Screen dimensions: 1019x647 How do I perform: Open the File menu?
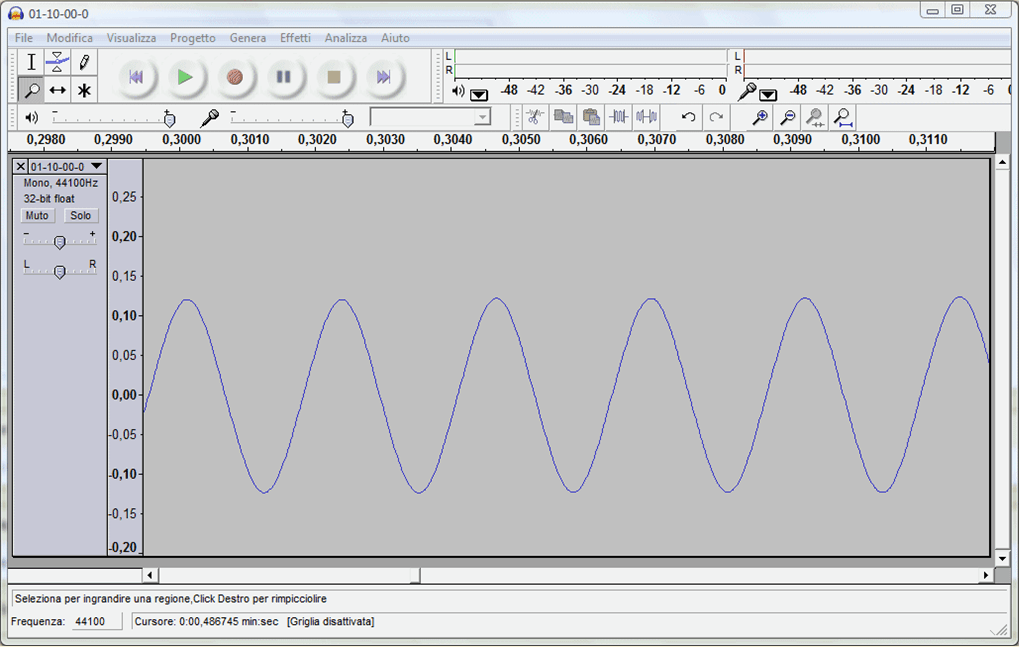(24, 38)
